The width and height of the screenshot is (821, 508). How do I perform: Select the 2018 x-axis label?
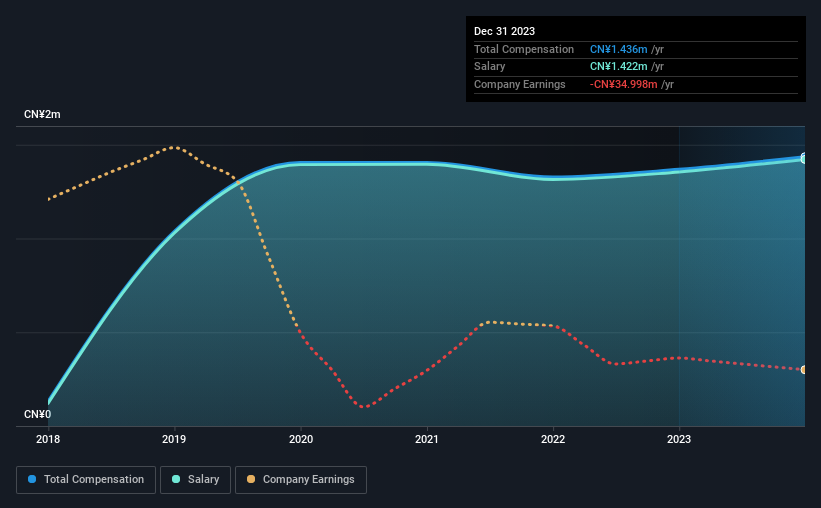(x=48, y=439)
